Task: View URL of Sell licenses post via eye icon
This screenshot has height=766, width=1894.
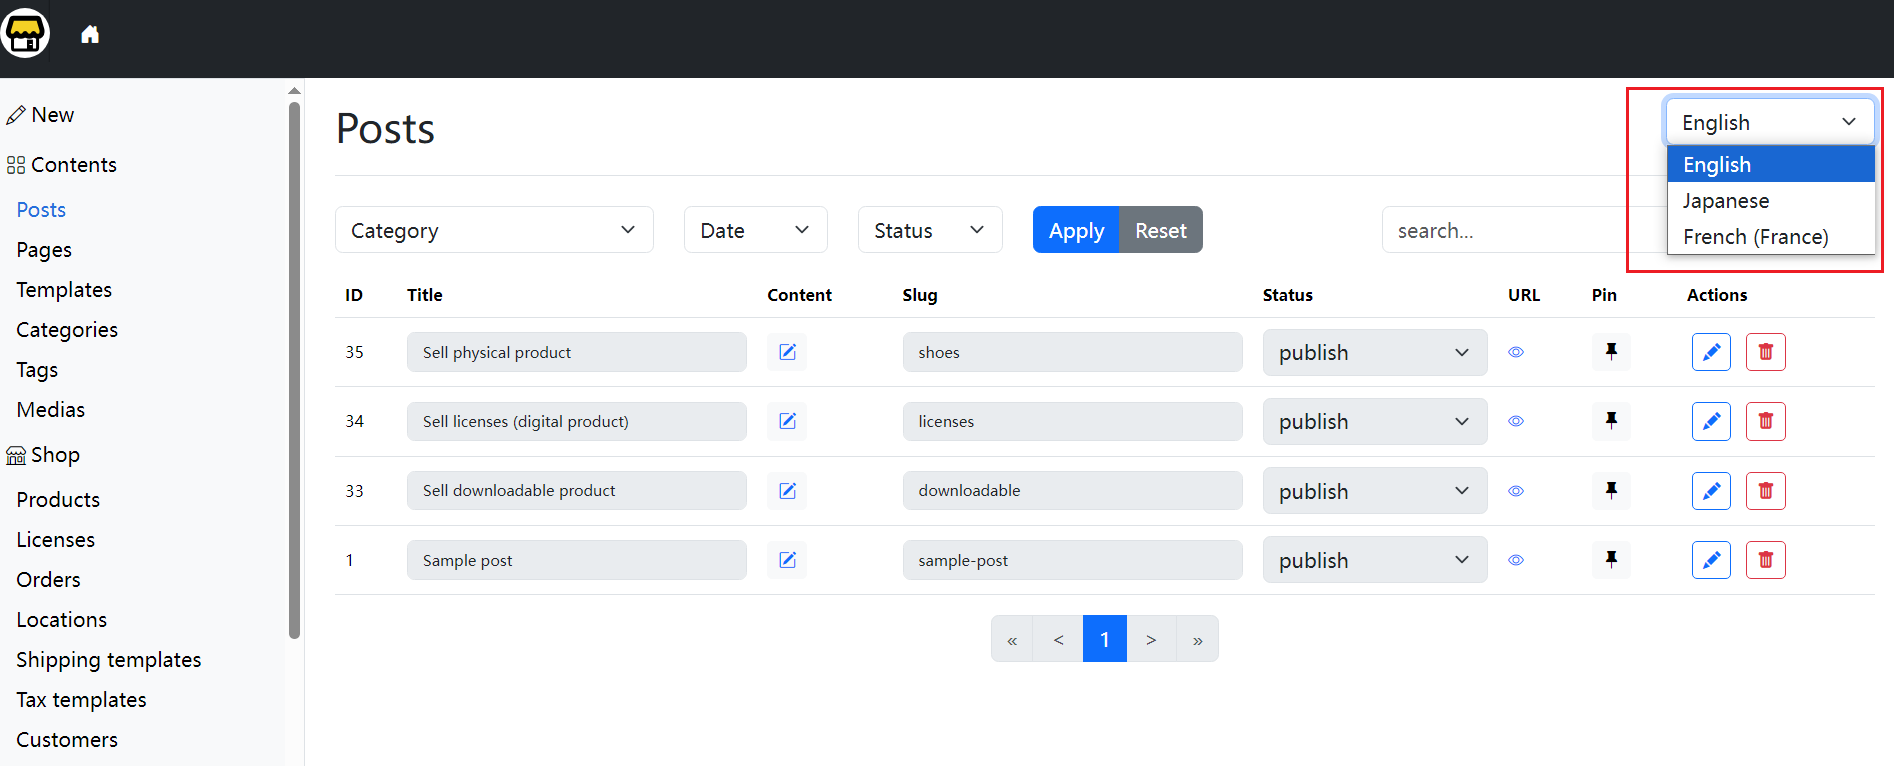Action: [x=1516, y=421]
